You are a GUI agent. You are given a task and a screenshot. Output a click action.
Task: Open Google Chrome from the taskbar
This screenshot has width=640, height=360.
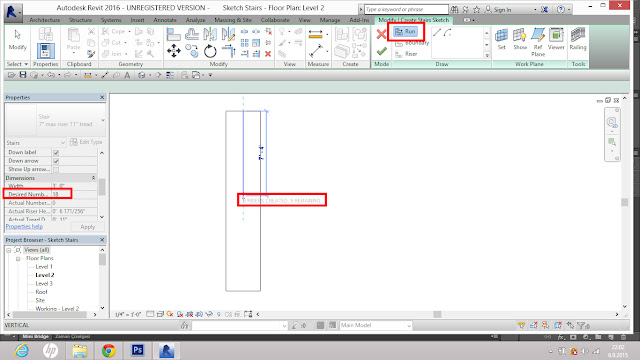click(108, 351)
